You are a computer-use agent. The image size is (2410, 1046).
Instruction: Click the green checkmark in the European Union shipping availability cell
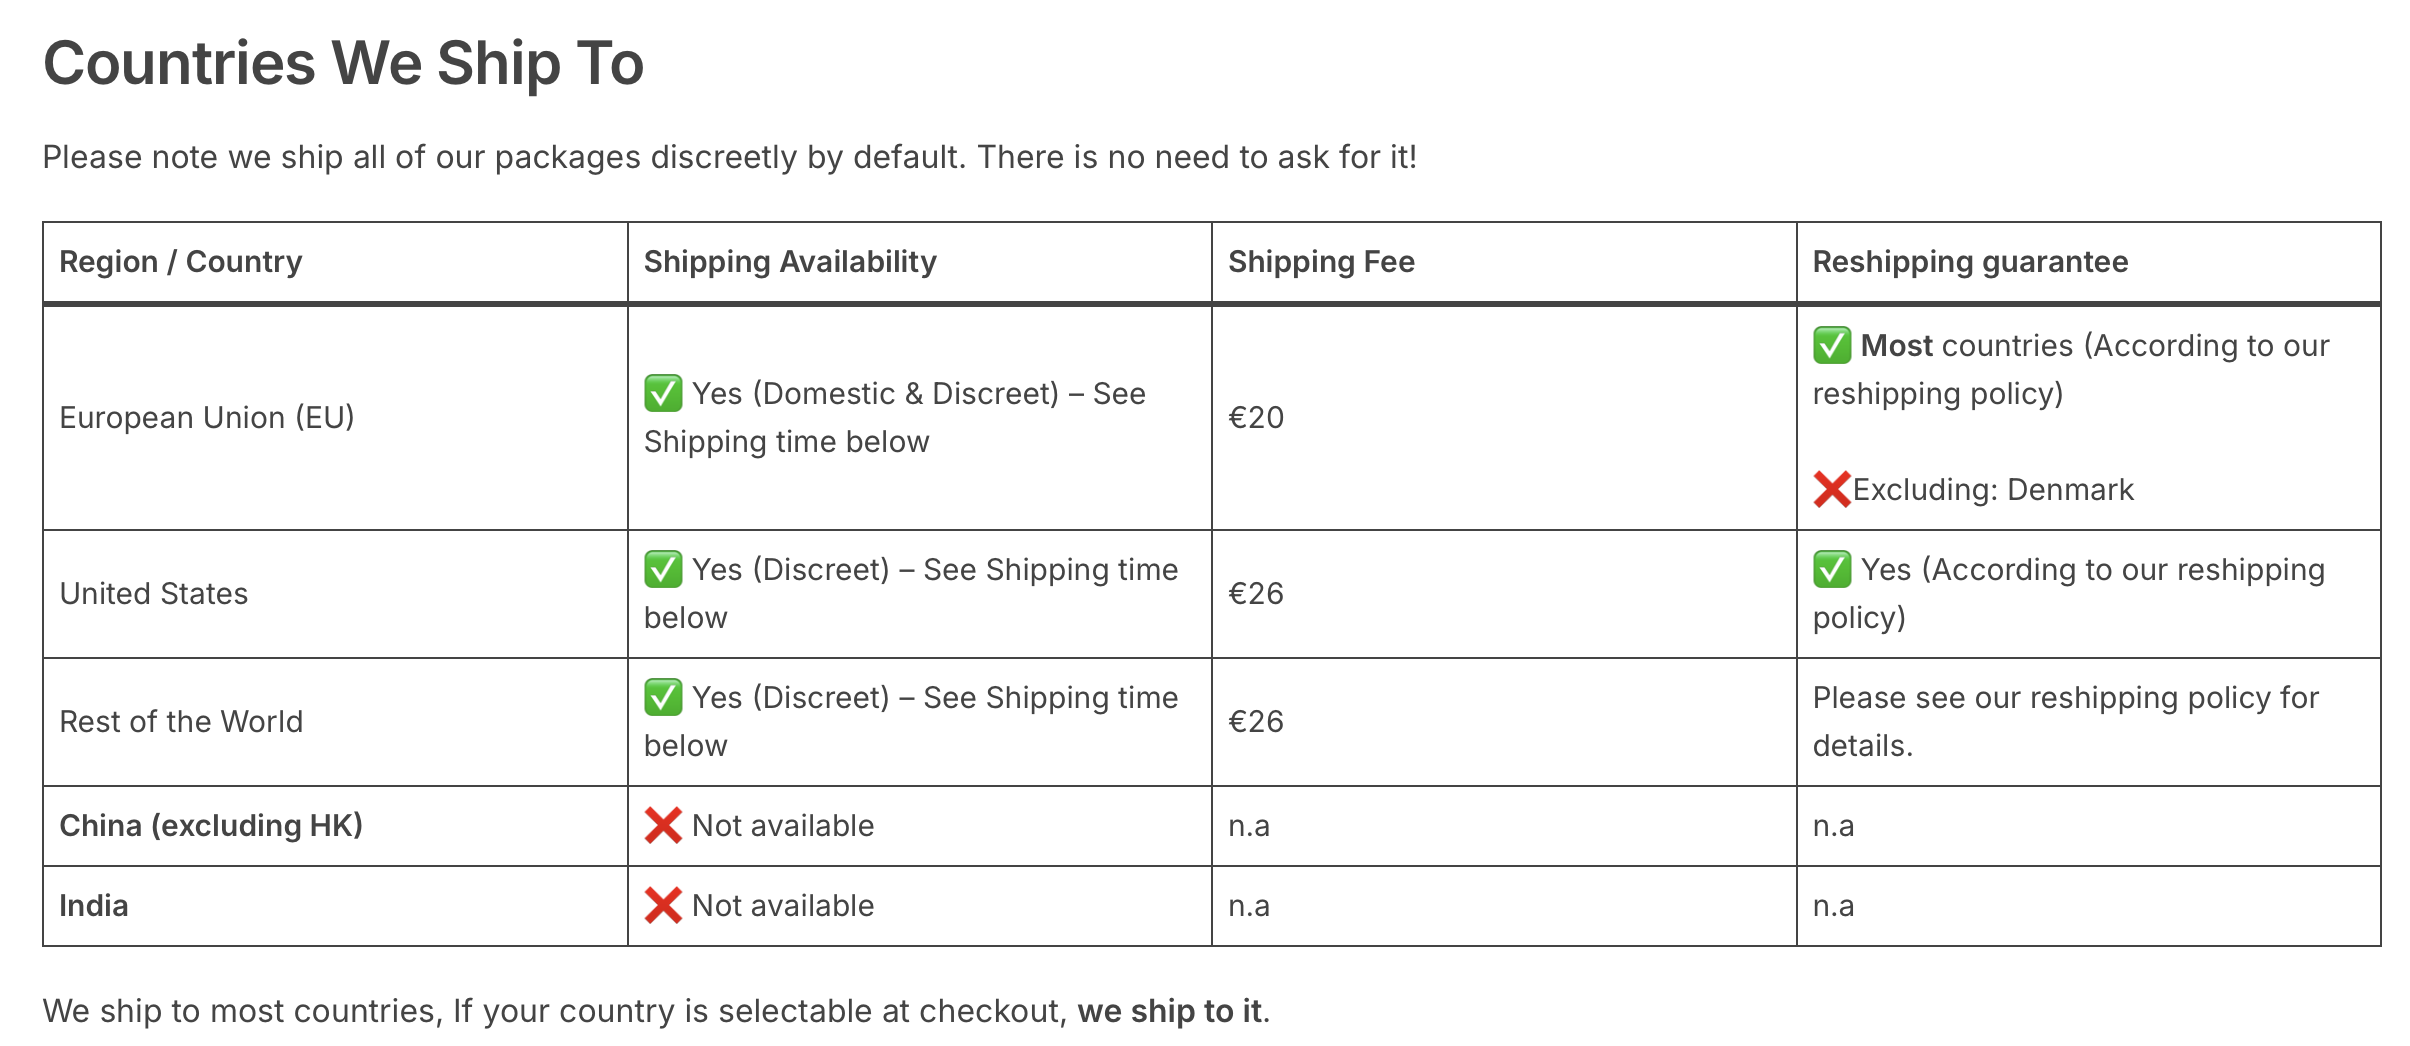(x=663, y=394)
